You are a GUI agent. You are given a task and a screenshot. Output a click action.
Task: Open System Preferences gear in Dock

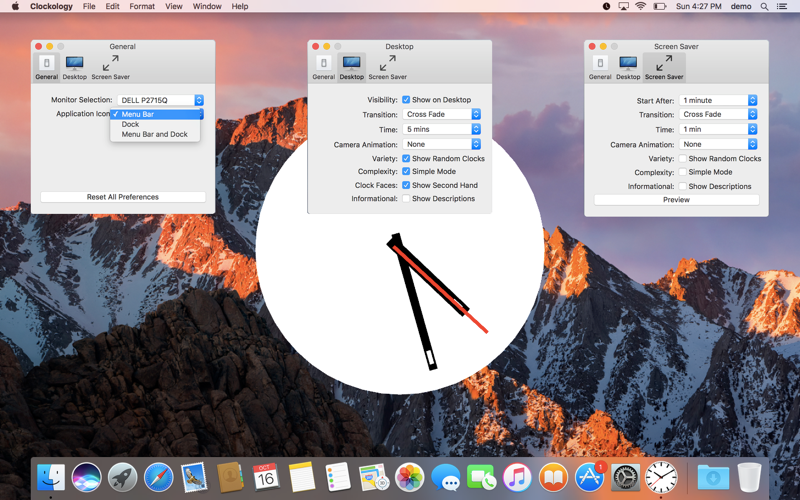(625, 478)
